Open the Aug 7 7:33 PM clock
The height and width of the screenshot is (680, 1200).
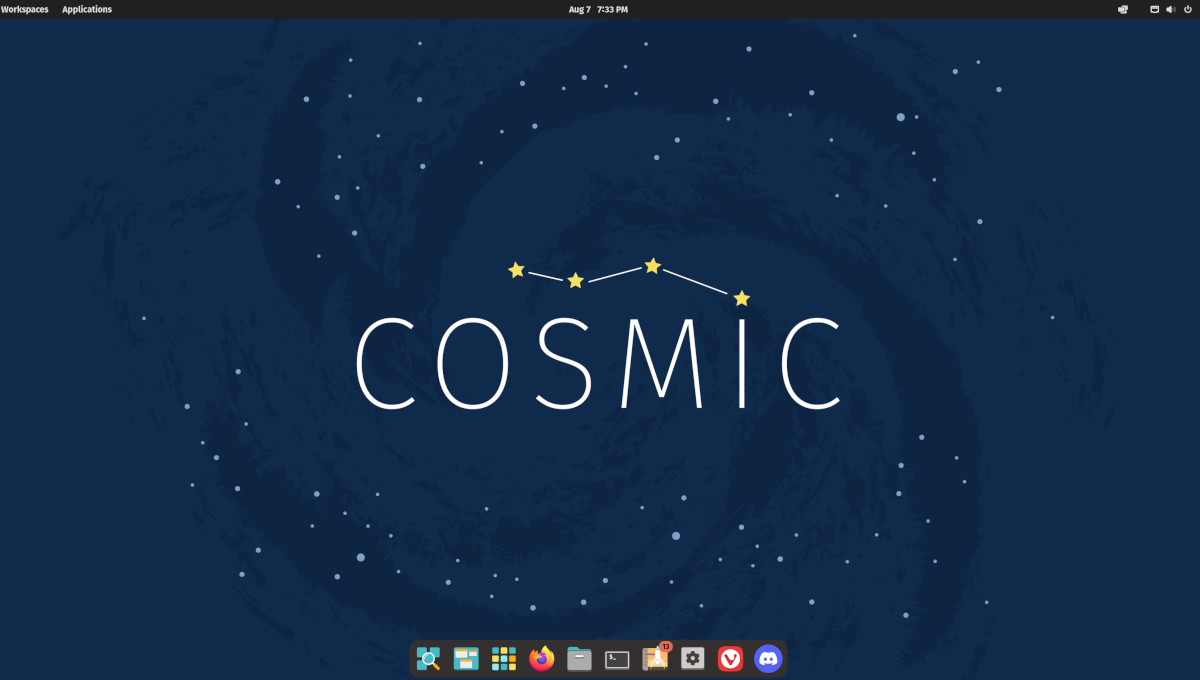(599, 9)
